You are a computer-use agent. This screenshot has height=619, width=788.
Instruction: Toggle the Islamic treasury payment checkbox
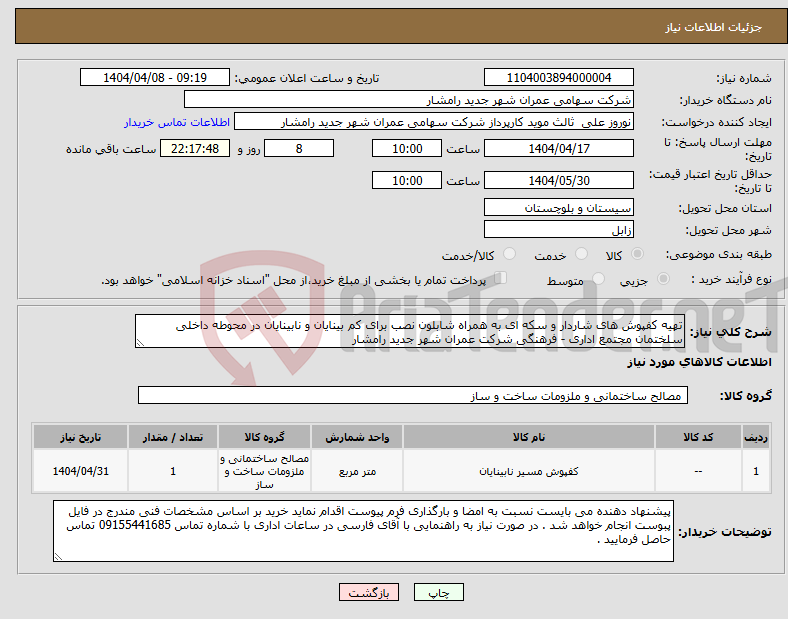[x=501, y=278]
